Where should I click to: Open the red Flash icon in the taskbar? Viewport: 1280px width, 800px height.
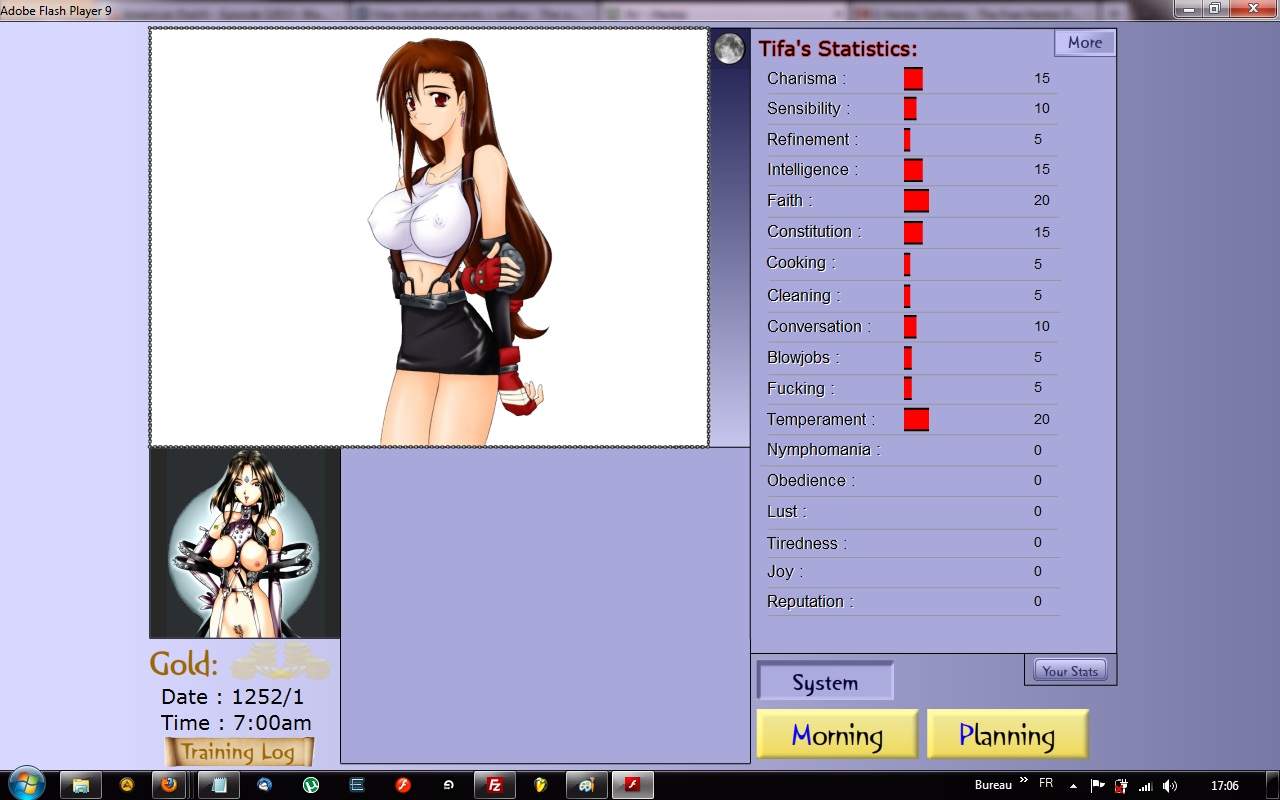[x=403, y=785]
